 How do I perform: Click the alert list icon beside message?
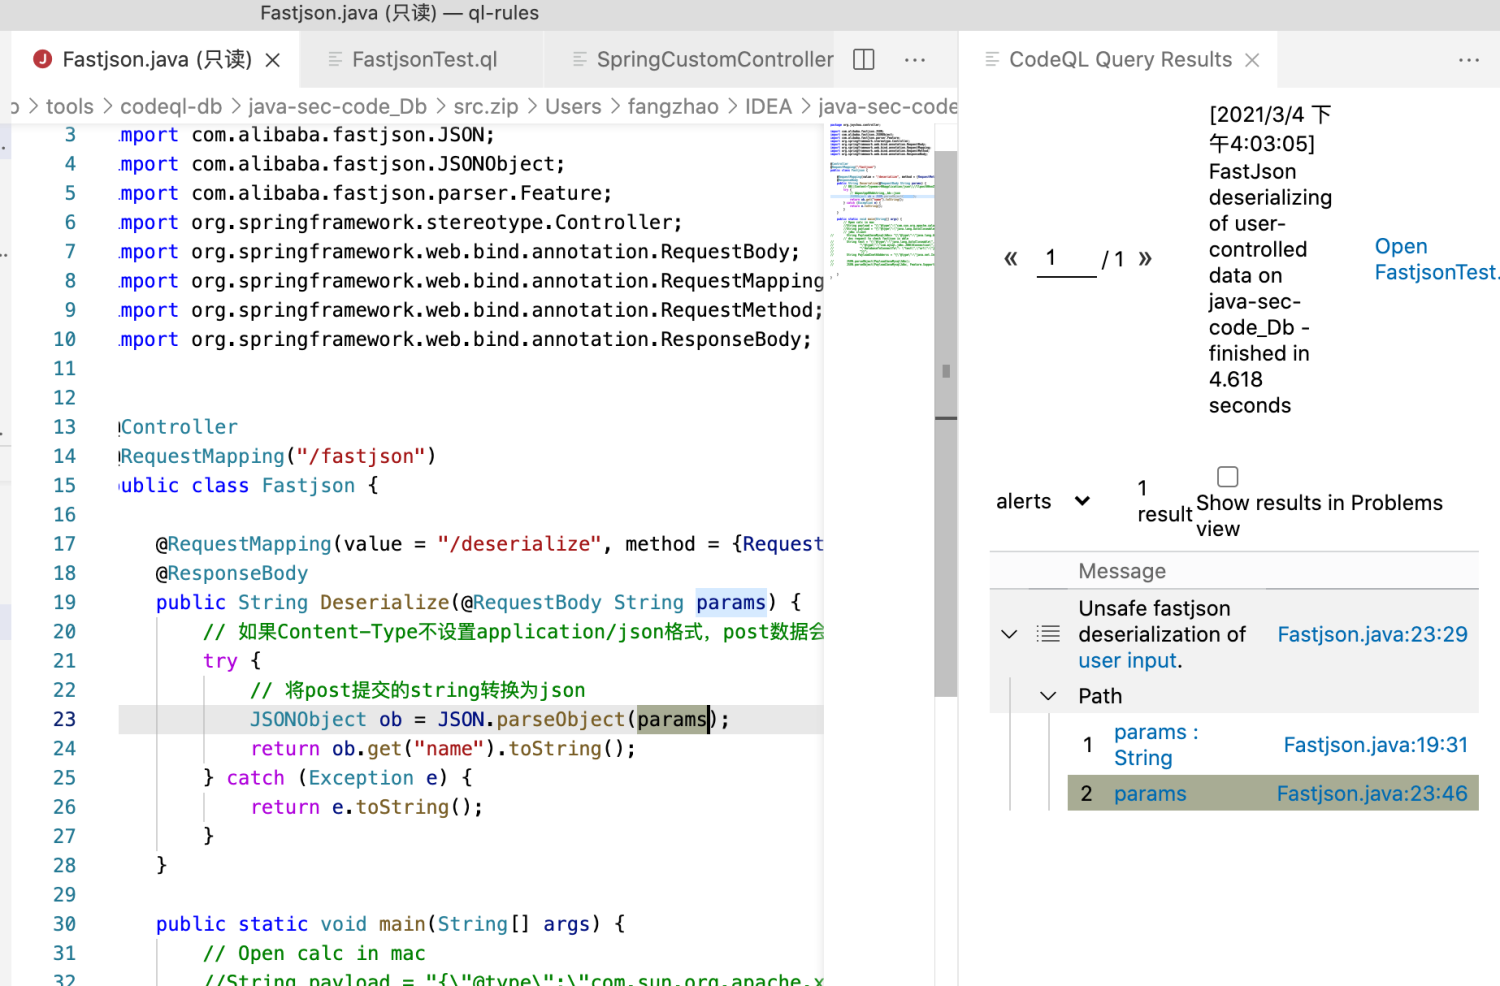1048,634
